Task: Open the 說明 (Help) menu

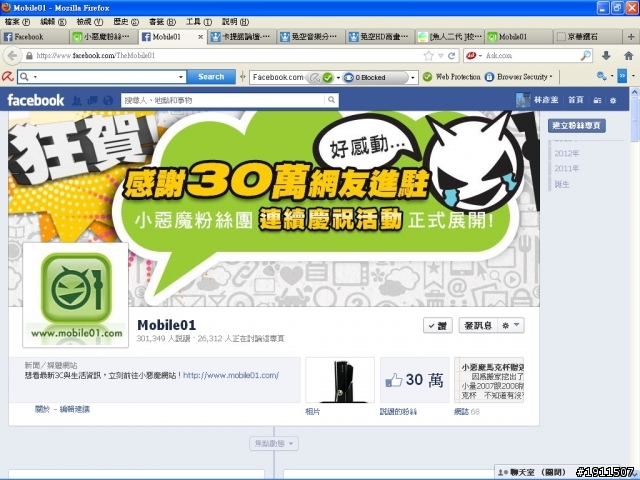Action: (x=235, y=22)
